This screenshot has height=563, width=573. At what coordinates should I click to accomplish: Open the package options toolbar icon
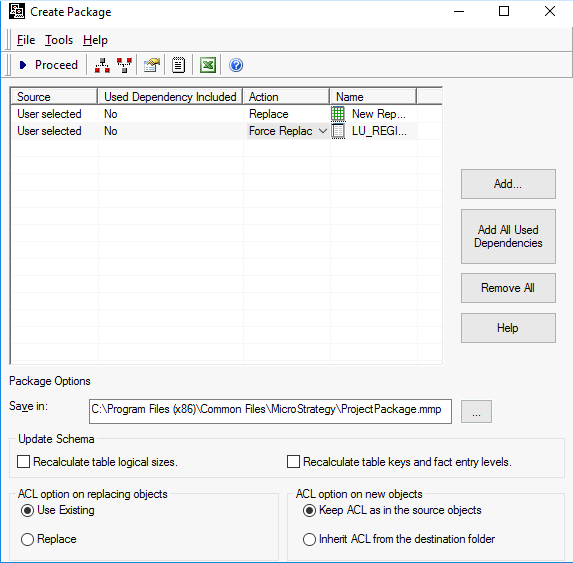coord(152,65)
